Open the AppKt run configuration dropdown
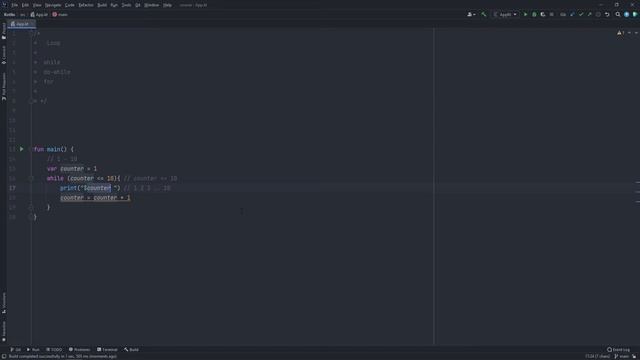This screenshot has width=640, height=360. tap(505, 15)
